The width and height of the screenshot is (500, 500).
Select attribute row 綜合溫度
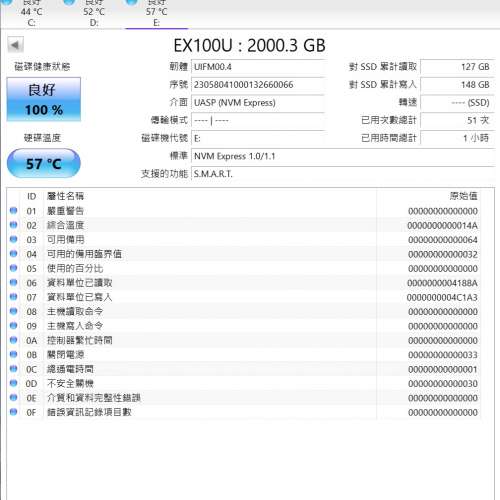244,225
